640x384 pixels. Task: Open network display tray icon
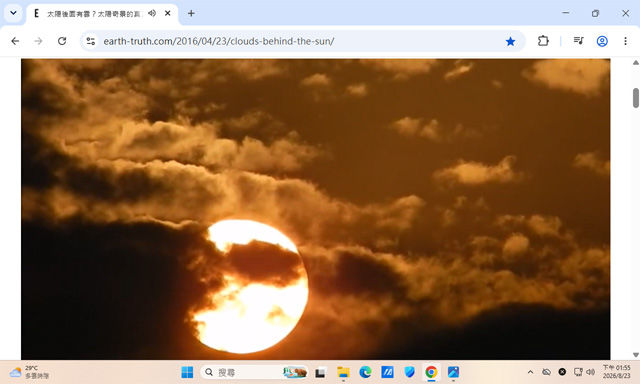coord(578,372)
